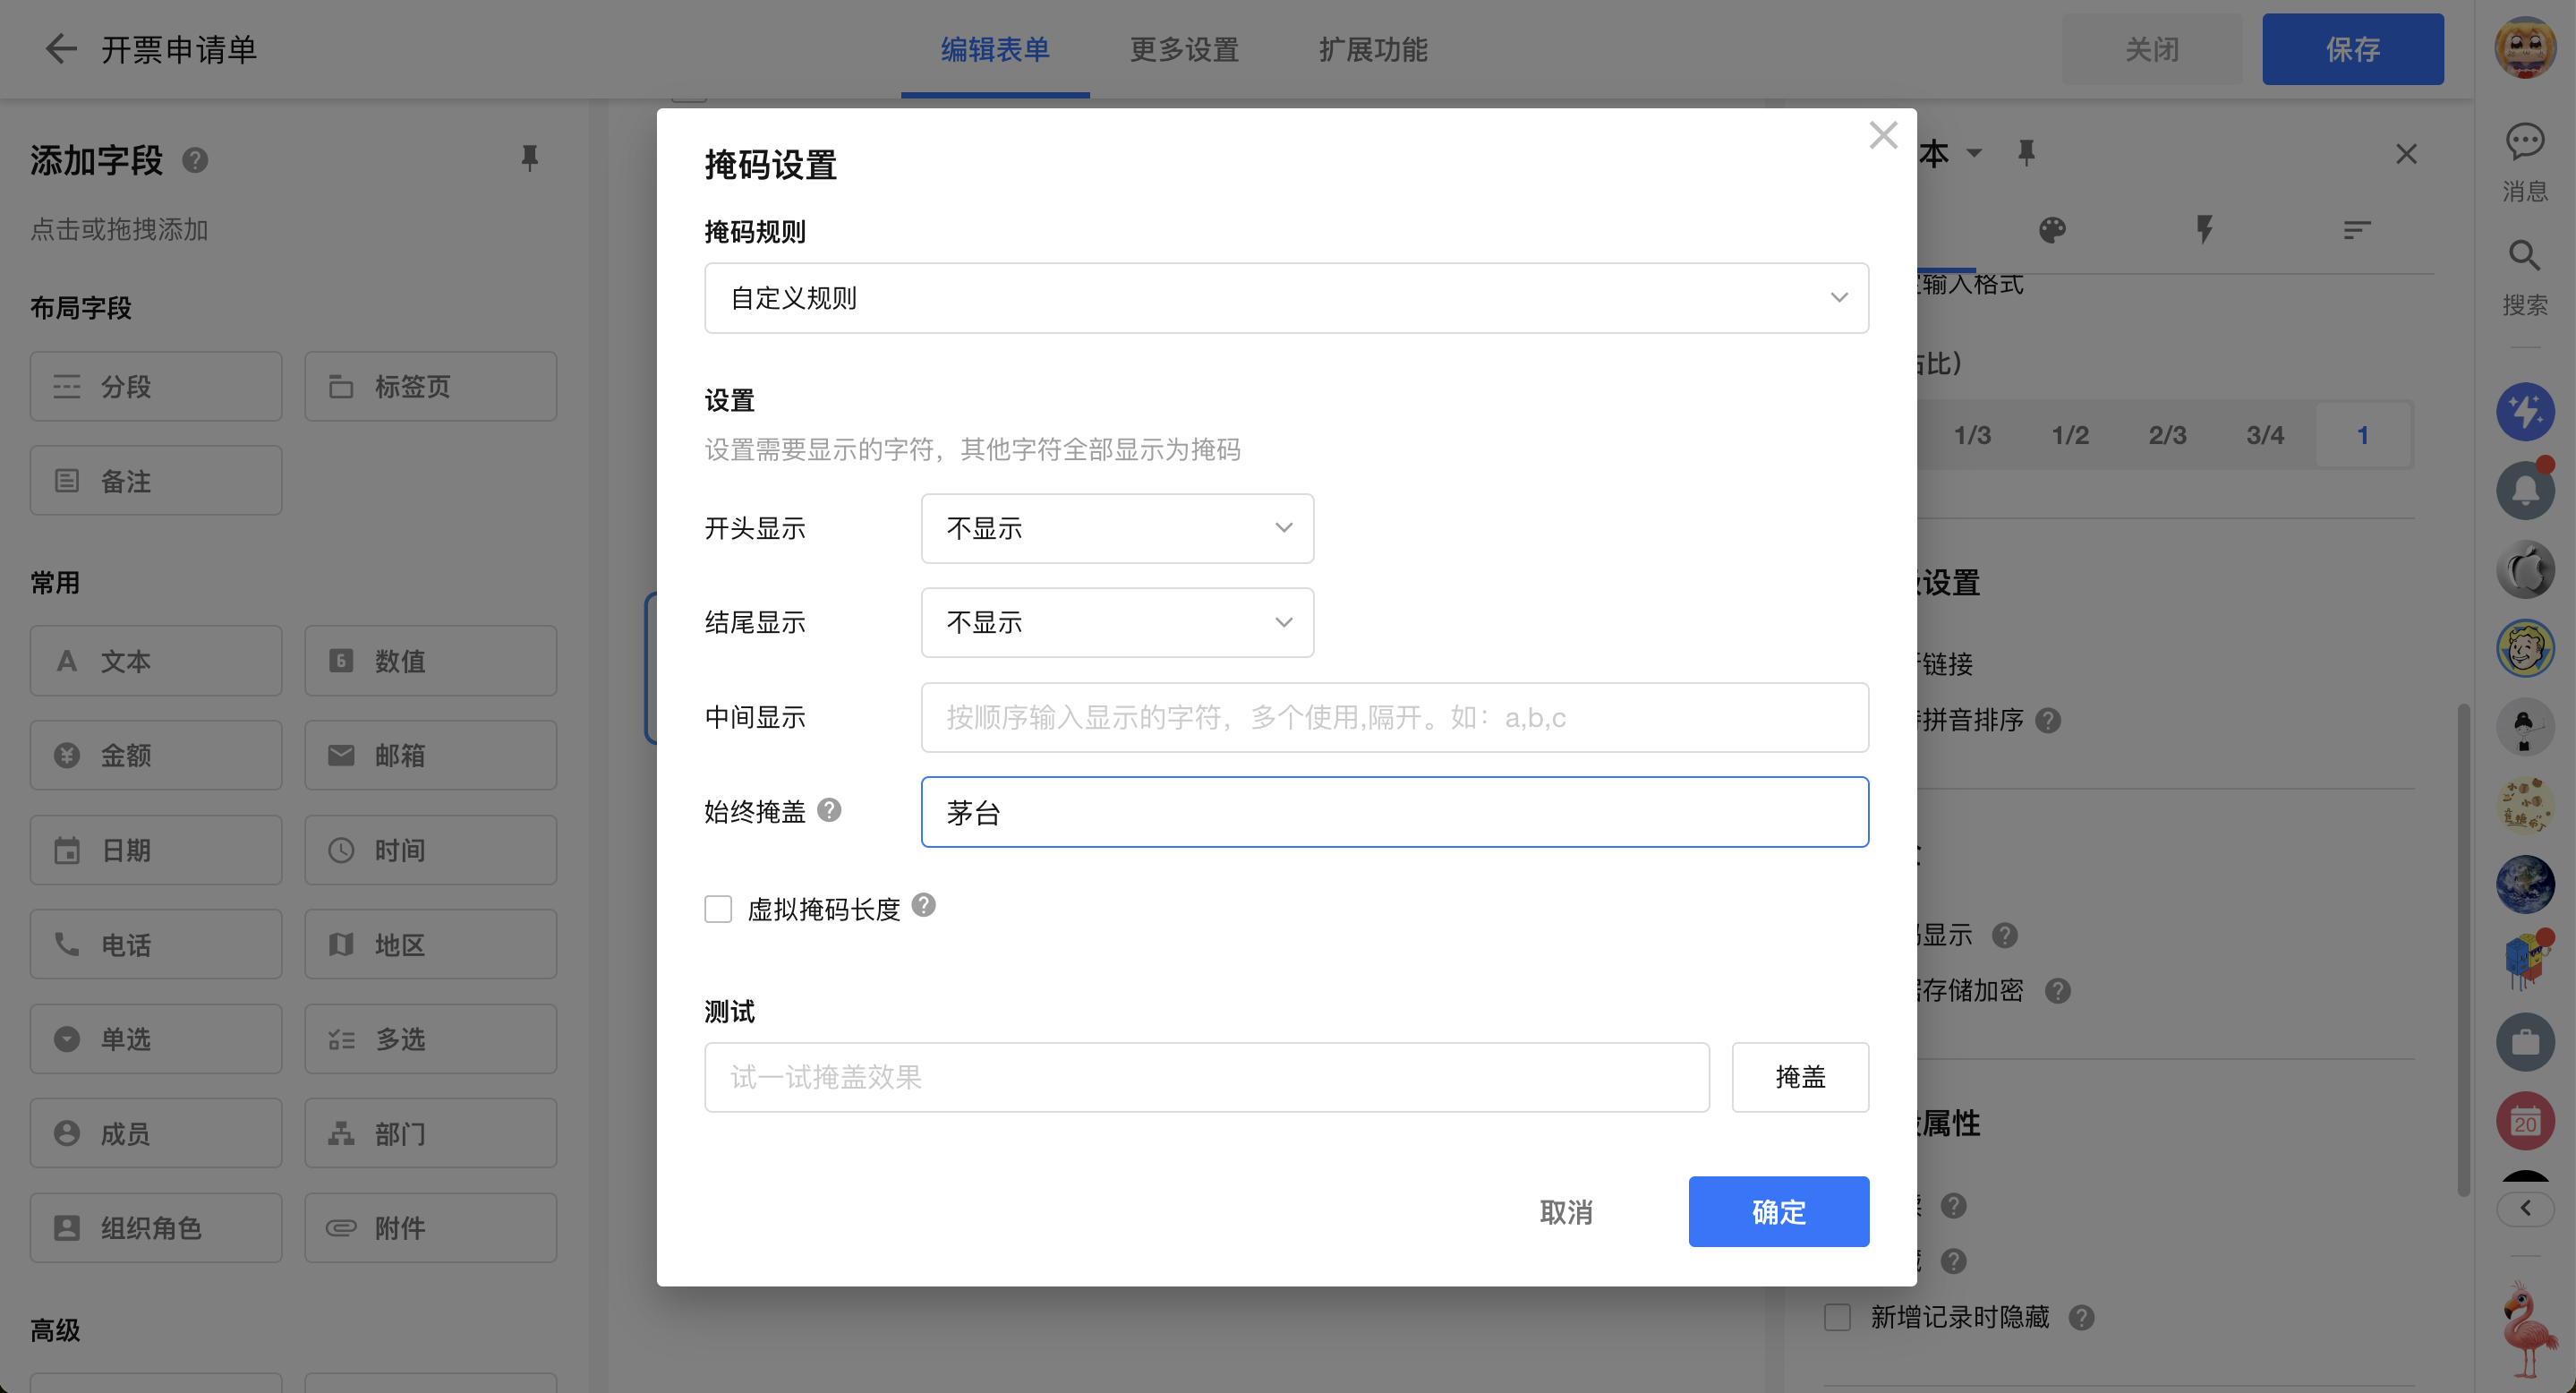The width and height of the screenshot is (2576, 1393).
Task: Open the 掩码规则 自定义规则 dropdown
Action: click(1286, 298)
